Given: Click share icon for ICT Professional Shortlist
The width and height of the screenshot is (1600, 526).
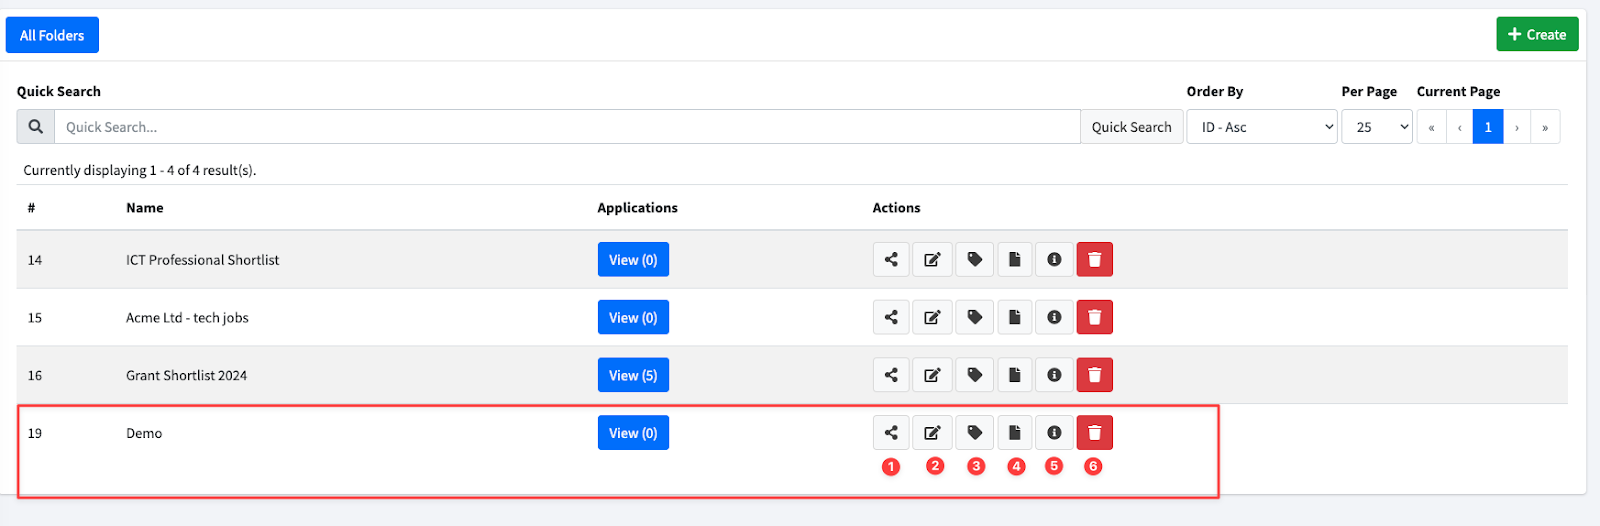Looking at the screenshot, I should [x=891, y=260].
